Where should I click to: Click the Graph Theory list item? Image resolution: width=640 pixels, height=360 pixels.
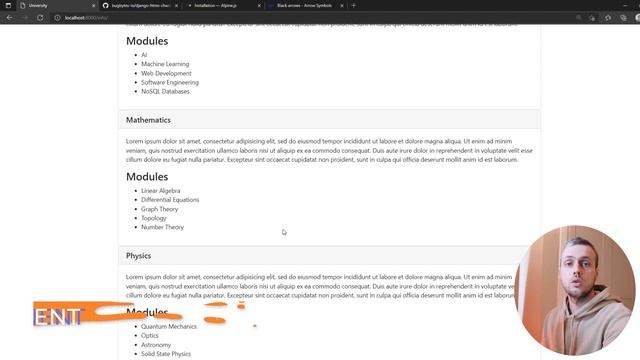click(160, 209)
